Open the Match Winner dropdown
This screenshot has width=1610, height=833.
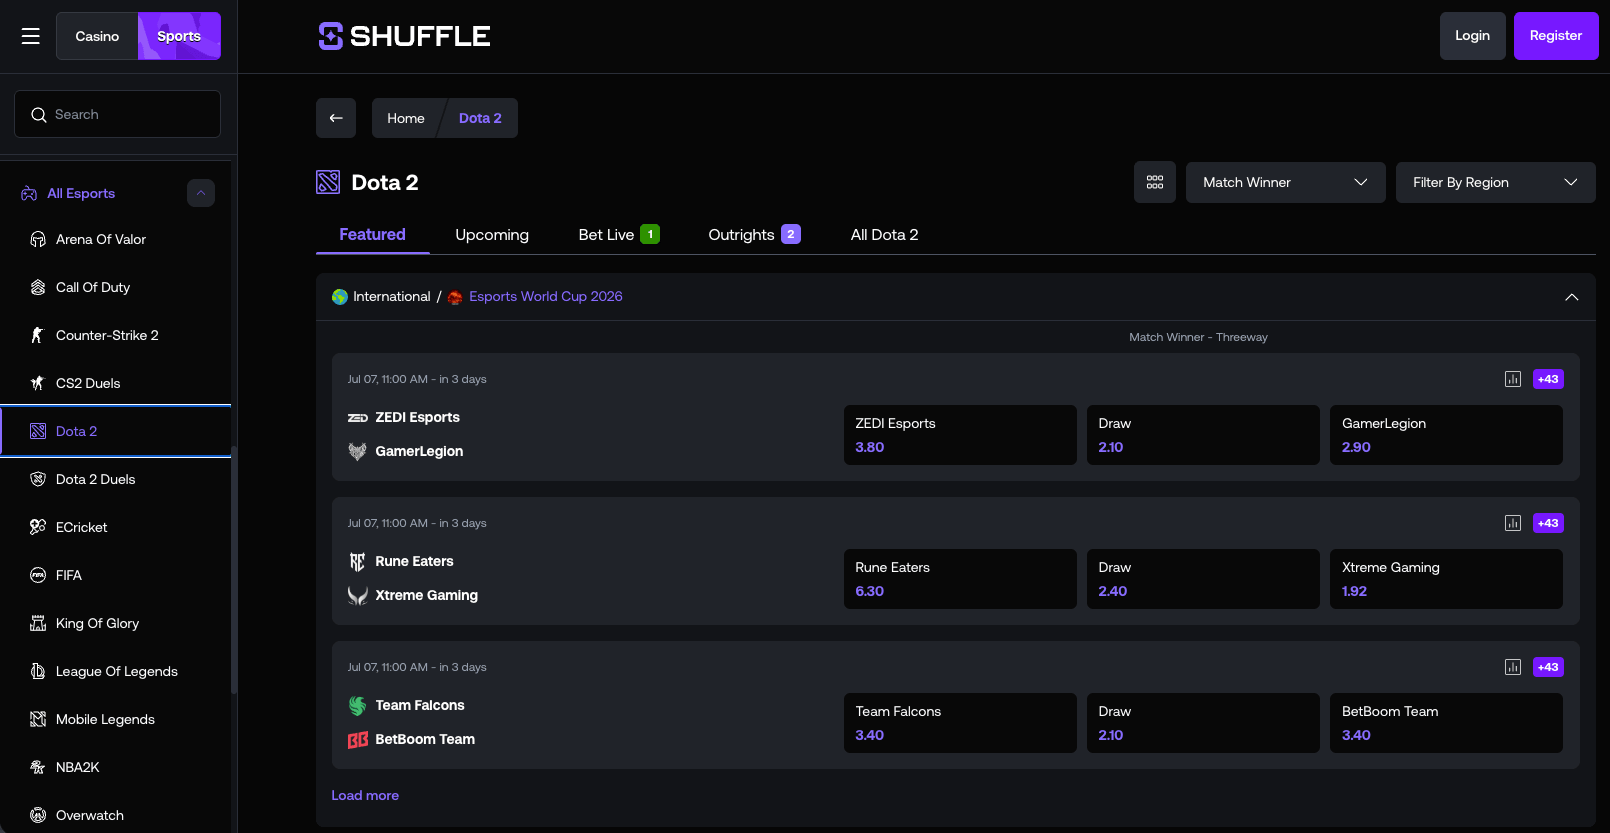tap(1286, 182)
